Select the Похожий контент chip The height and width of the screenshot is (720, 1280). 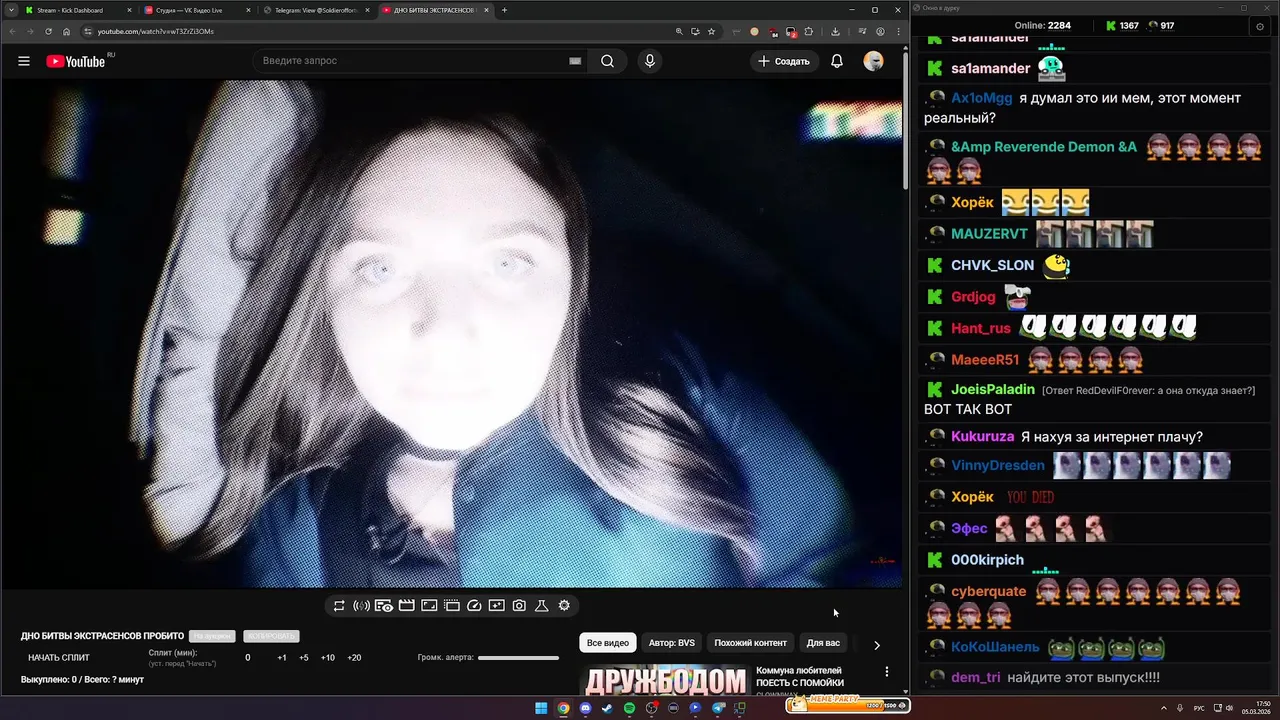[x=750, y=643]
